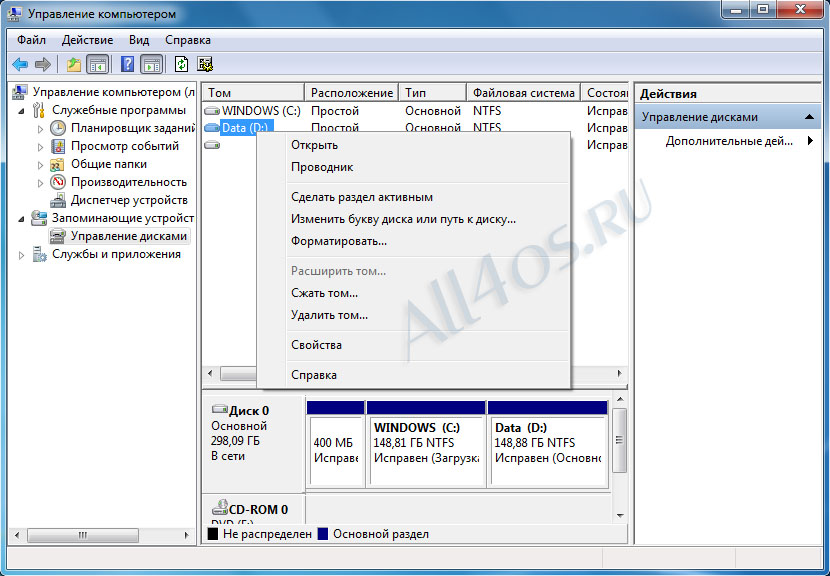
Task: Click the Основной раздел blue legend swatch
Action: point(323,534)
